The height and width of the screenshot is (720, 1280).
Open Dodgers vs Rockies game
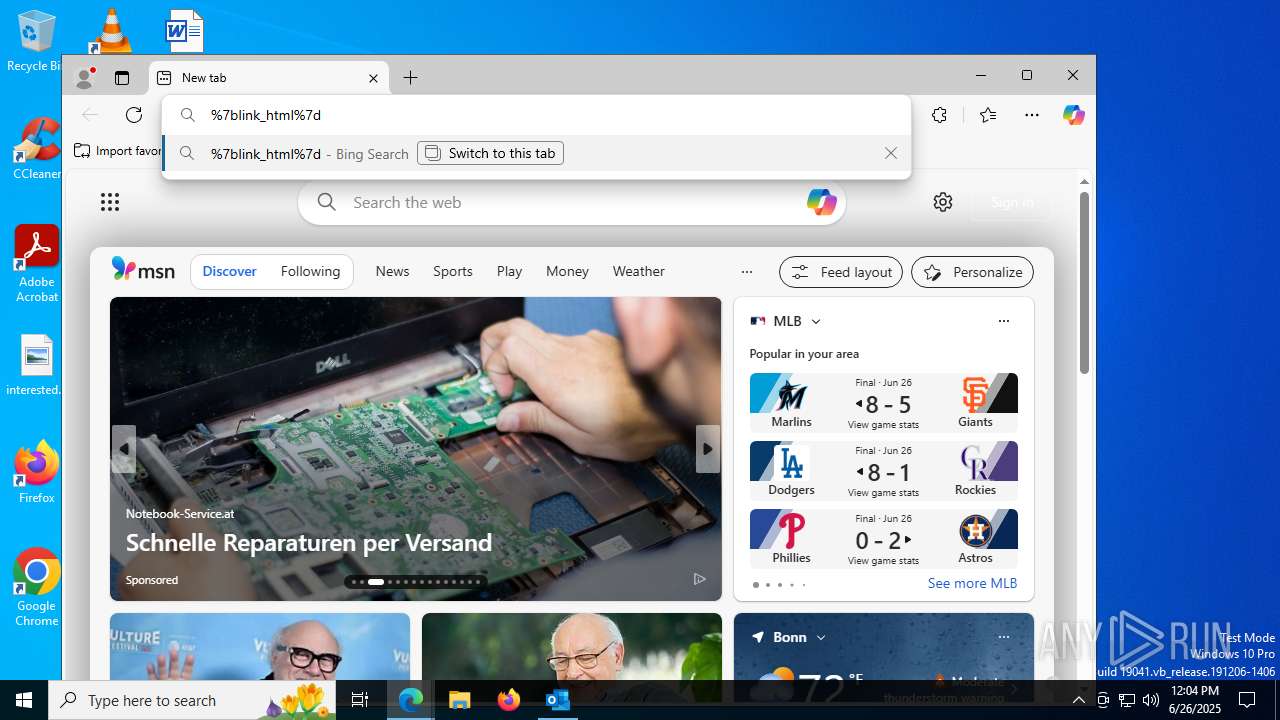click(x=883, y=470)
